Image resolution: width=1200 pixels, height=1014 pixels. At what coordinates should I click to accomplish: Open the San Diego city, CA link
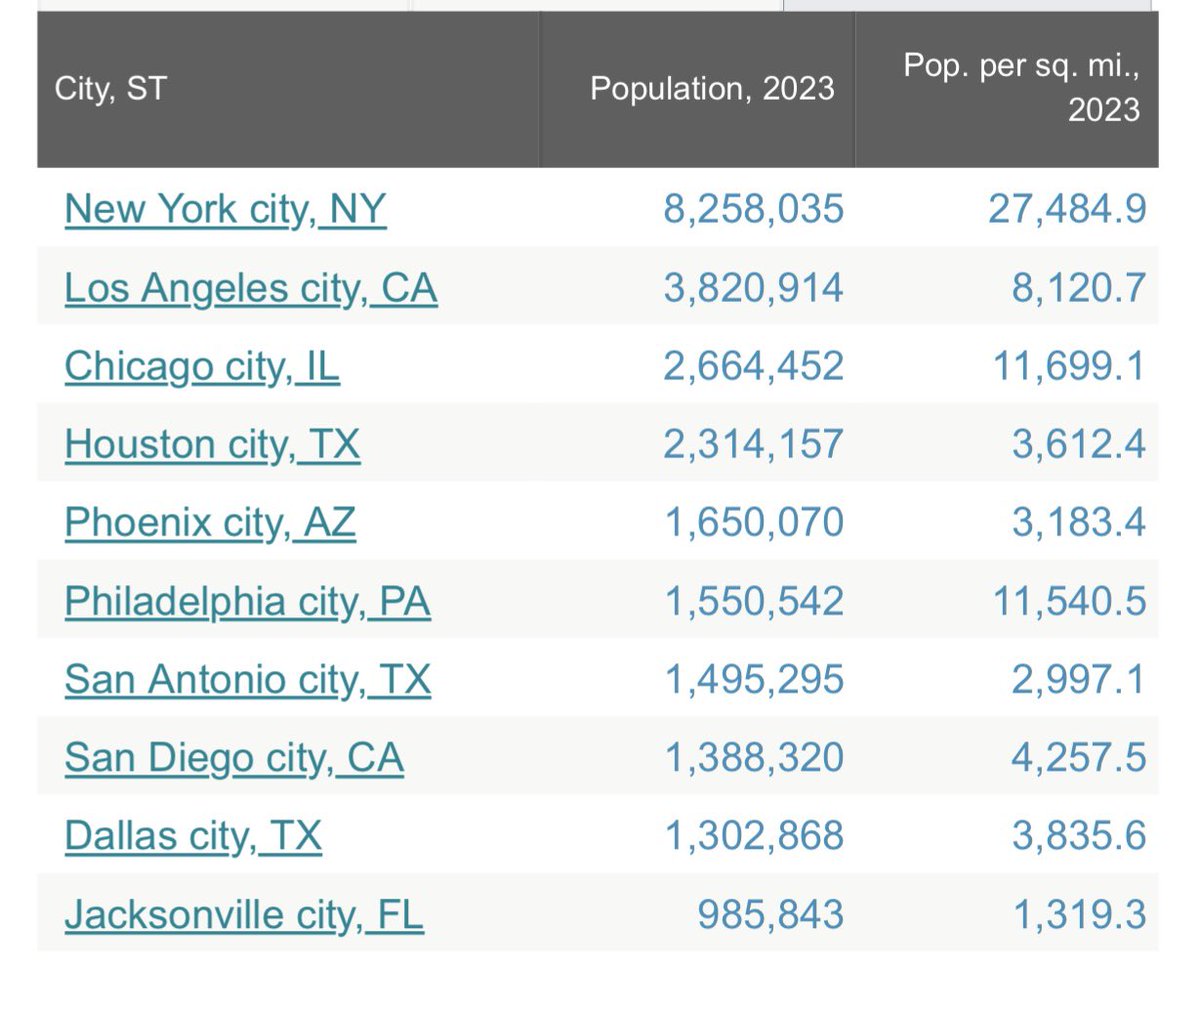(234, 758)
